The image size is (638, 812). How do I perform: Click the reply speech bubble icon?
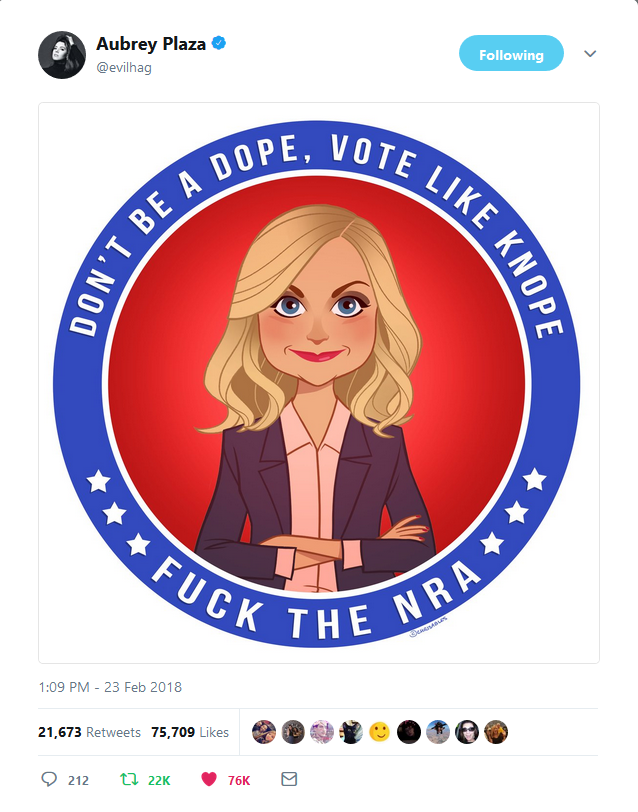(x=49, y=779)
